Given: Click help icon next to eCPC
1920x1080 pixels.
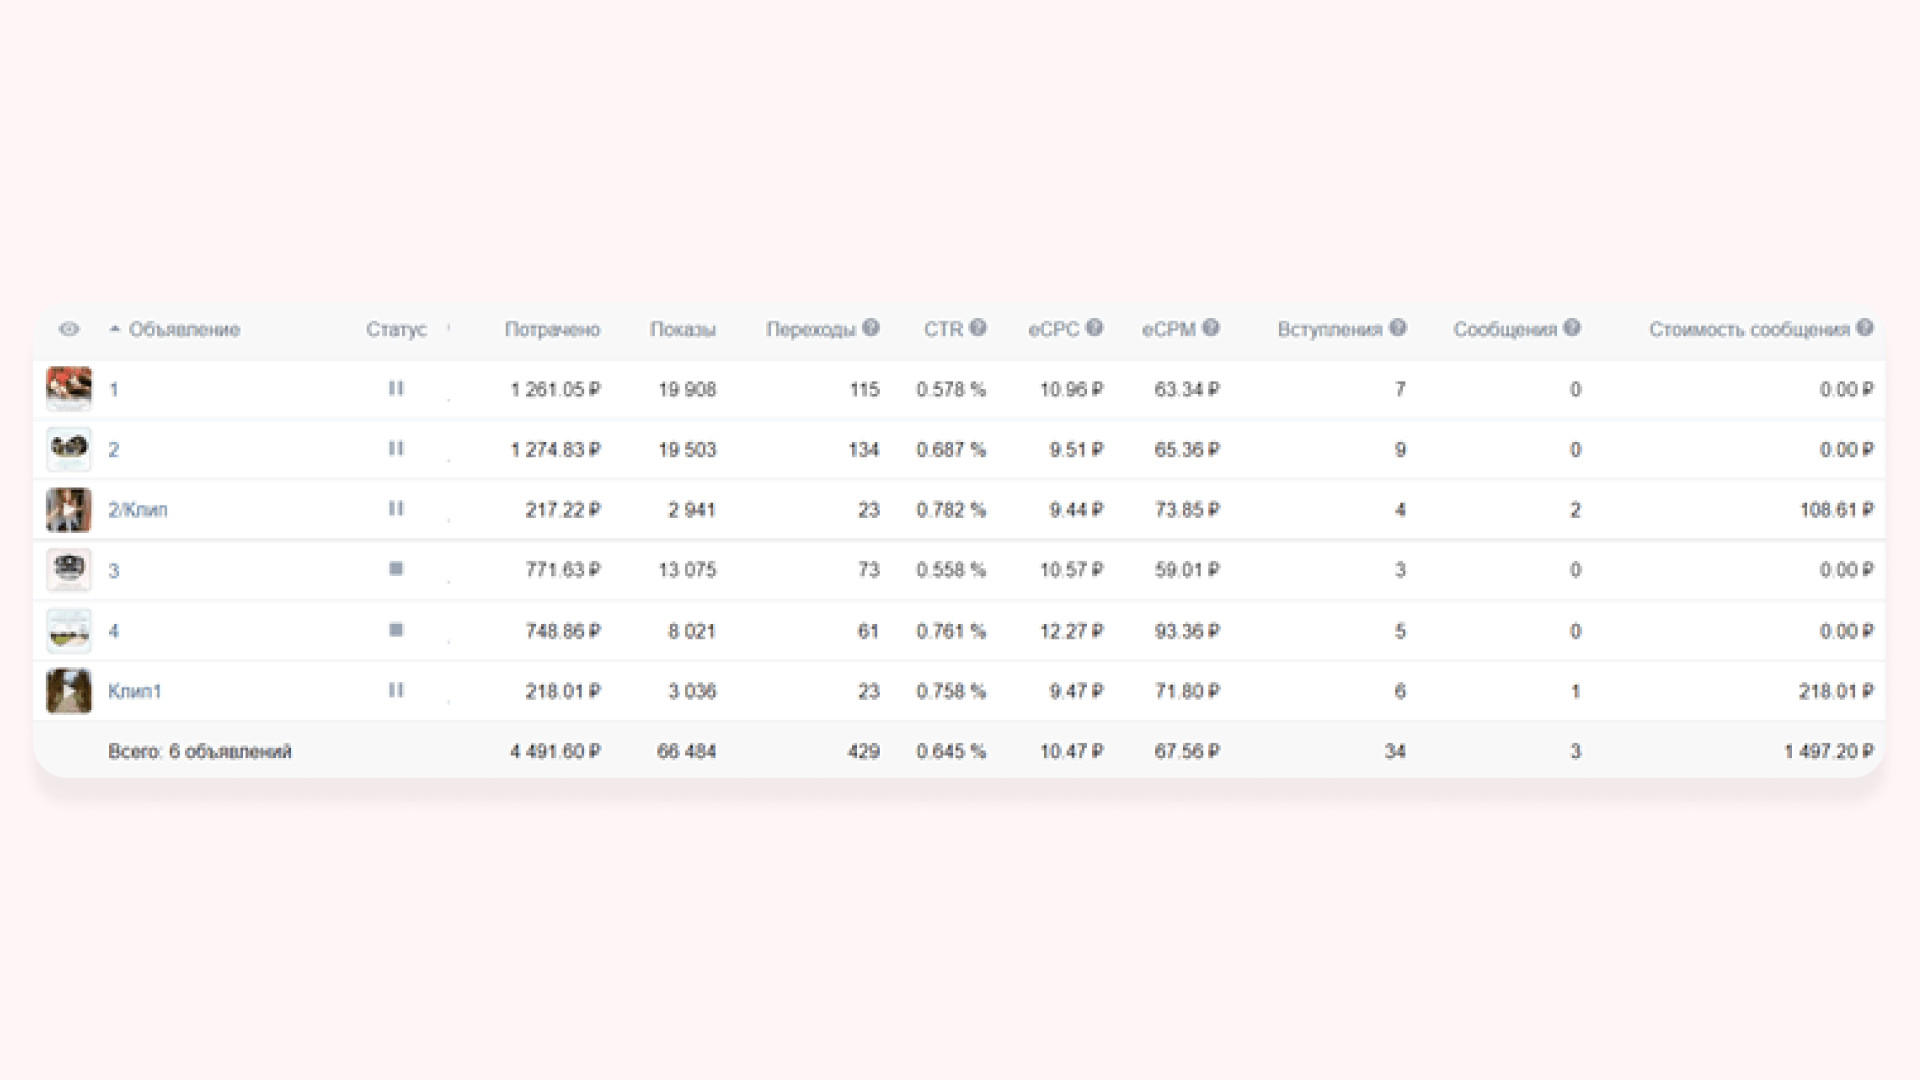Looking at the screenshot, I should pyautogui.click(x=1094, y=328).
